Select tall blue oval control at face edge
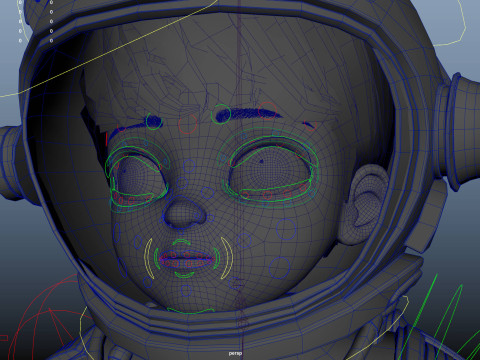Image resolution: width=480 pixels, height=360 pixels. [x=117, y=232]
